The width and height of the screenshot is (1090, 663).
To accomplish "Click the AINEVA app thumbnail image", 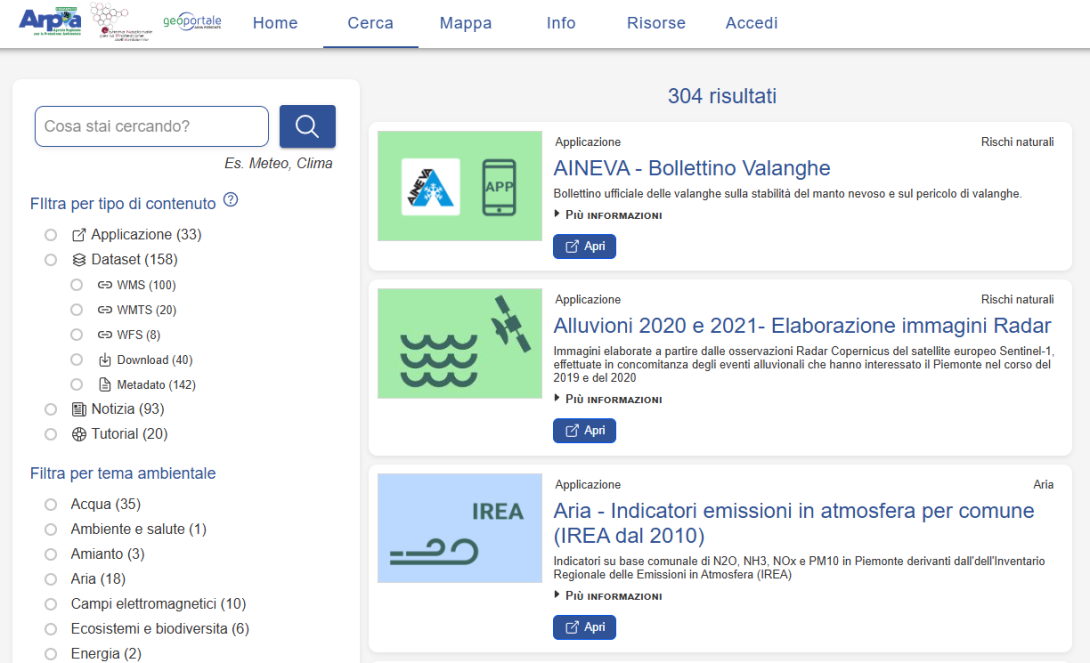I will tap(459, 186).
